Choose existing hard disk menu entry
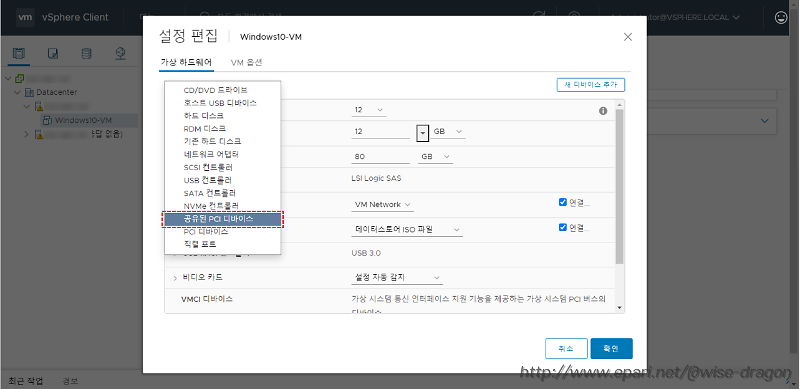 coord(222,141)
